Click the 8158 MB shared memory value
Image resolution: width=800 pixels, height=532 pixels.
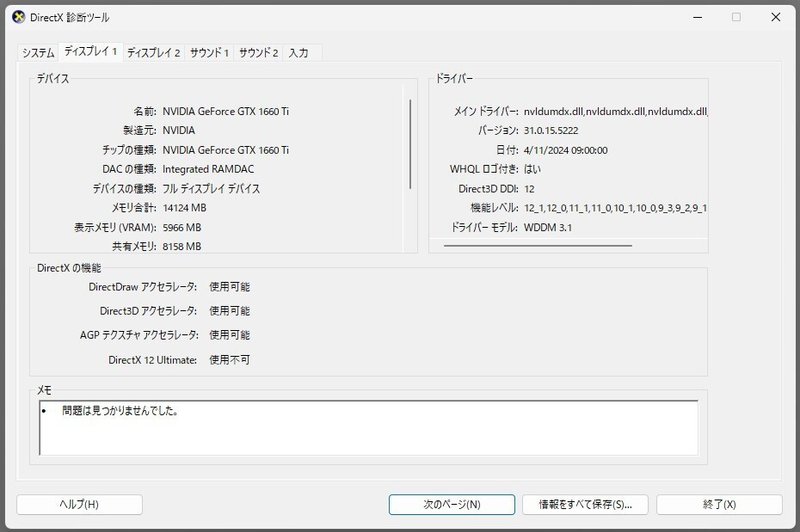coord(182,246)
